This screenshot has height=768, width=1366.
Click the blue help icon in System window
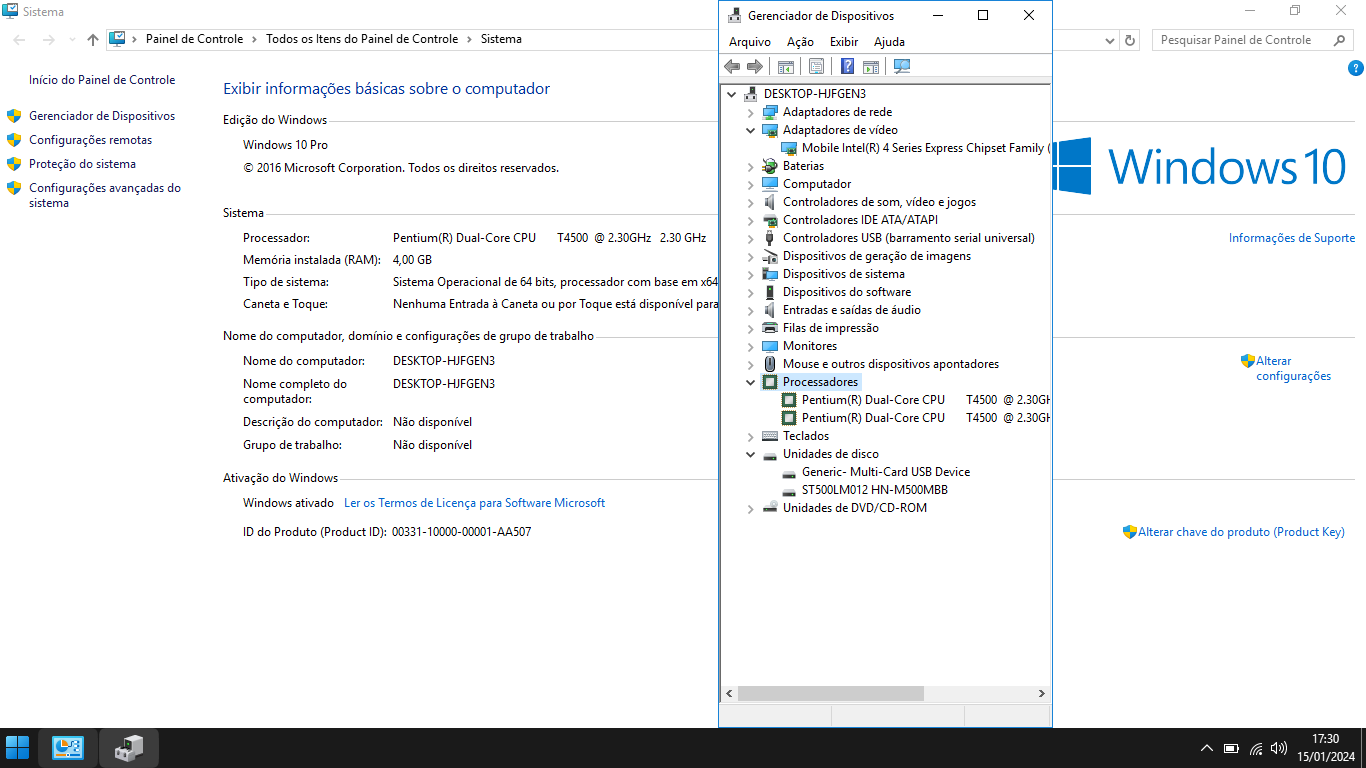point(1356,68)
